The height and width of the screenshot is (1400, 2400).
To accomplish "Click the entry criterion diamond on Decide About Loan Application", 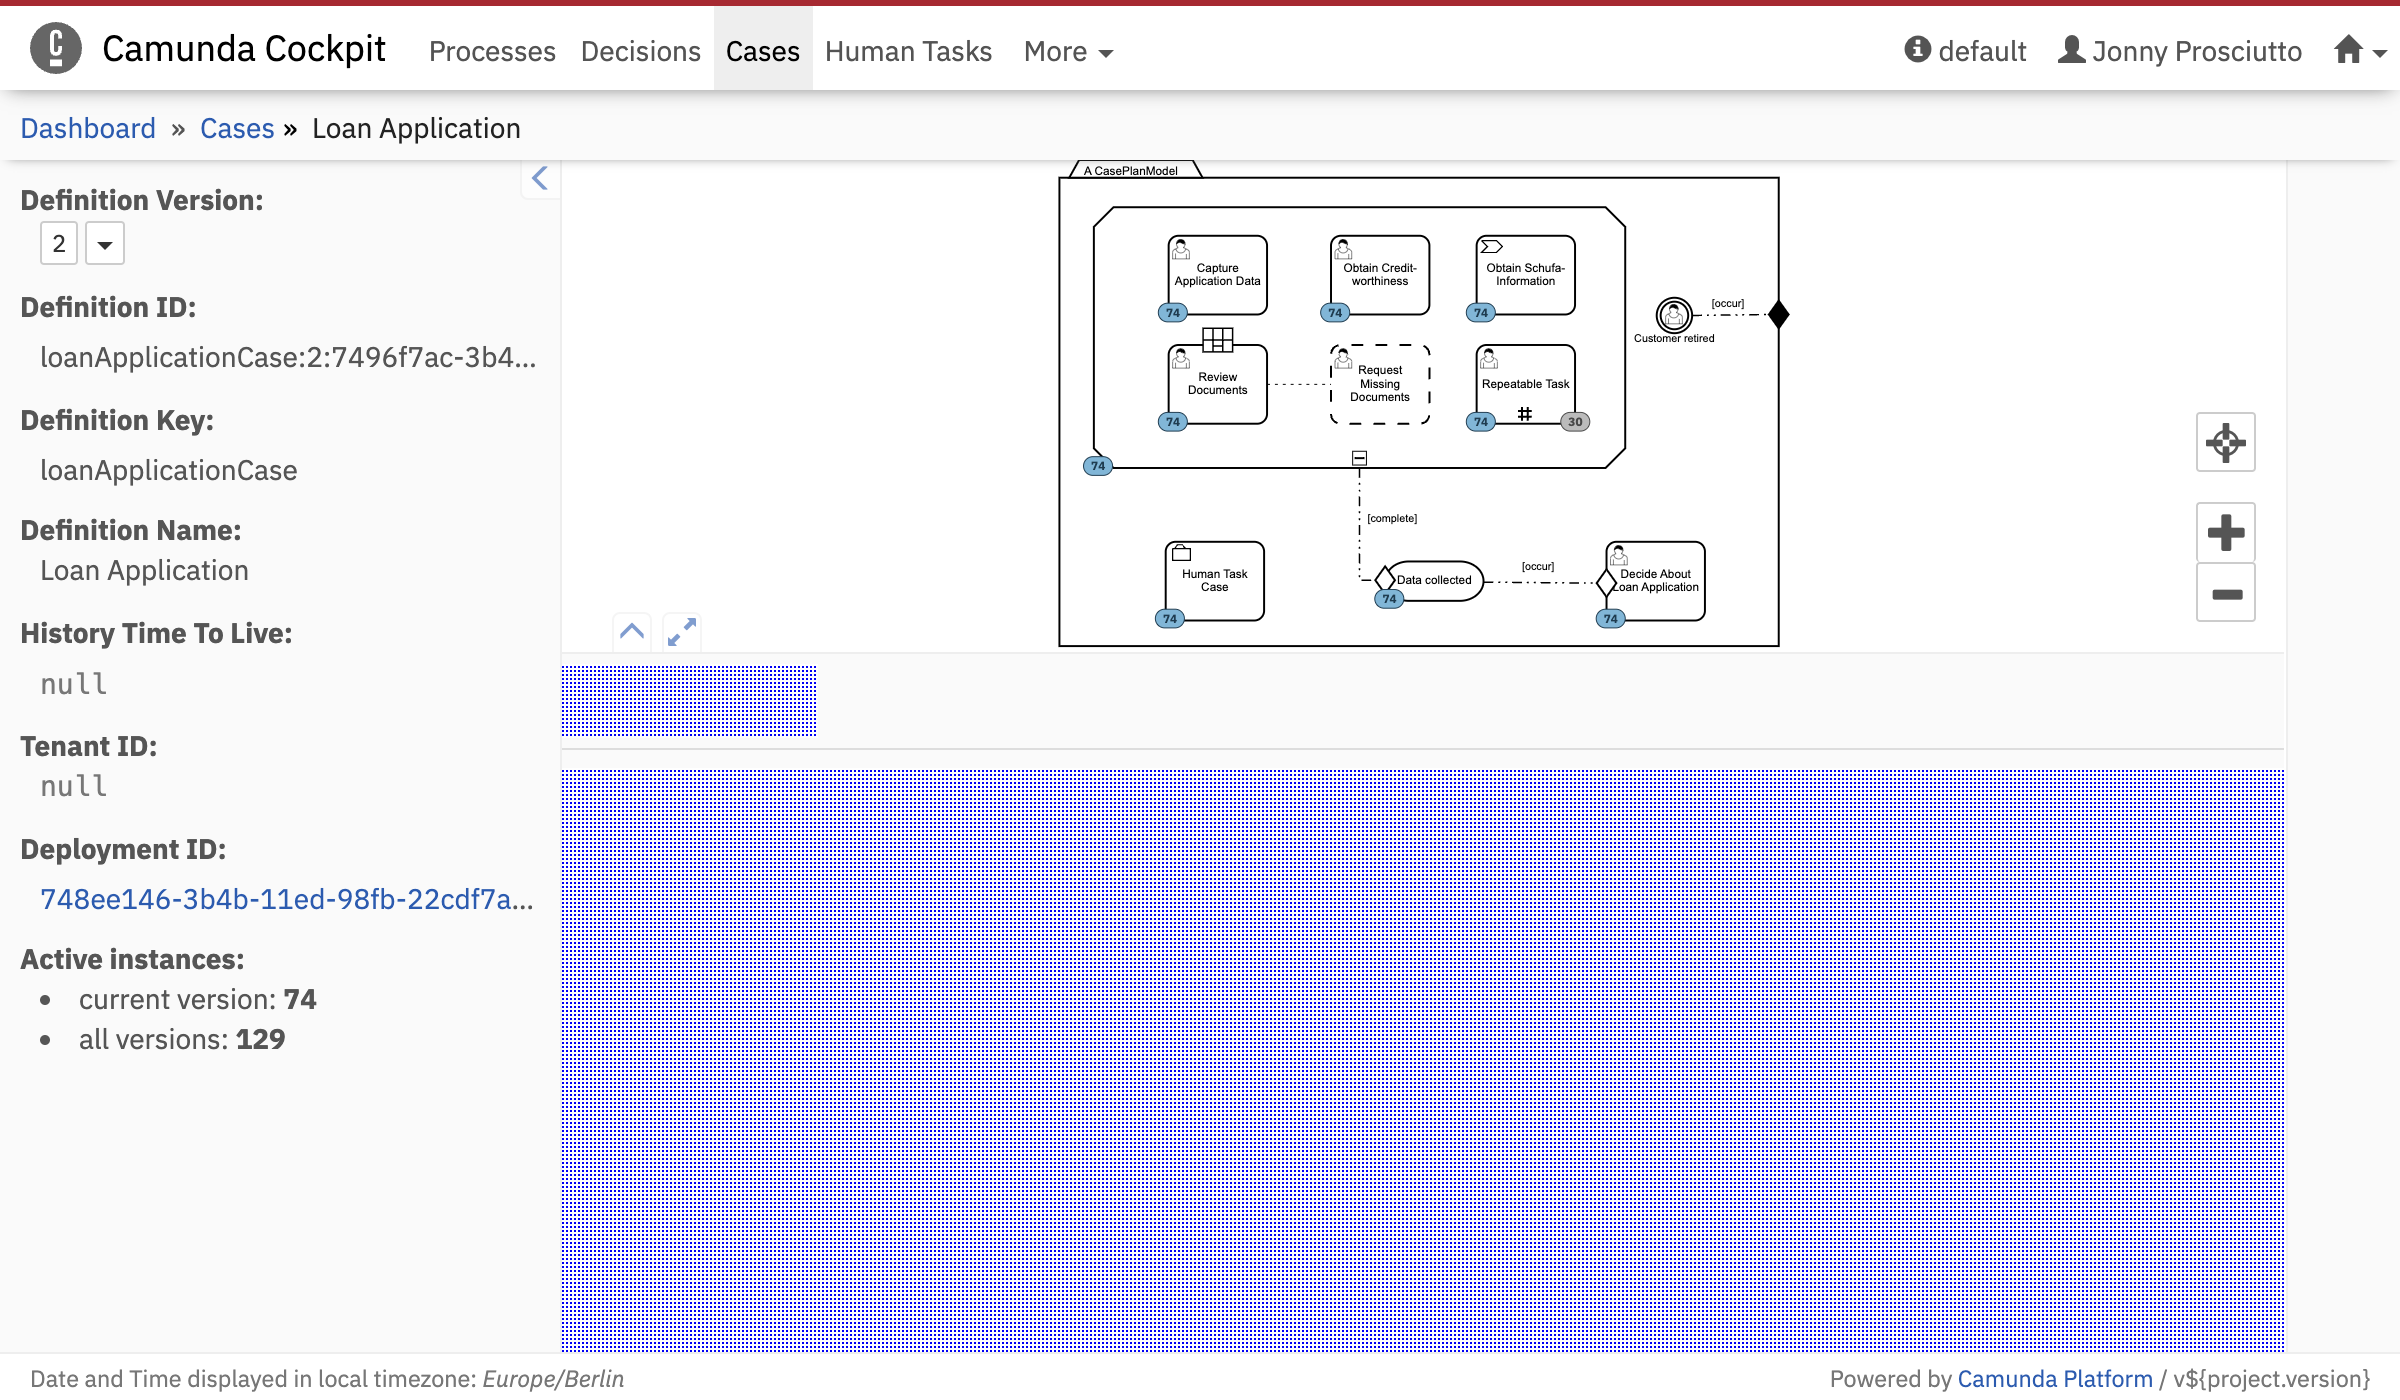I will click(1606, 582).
